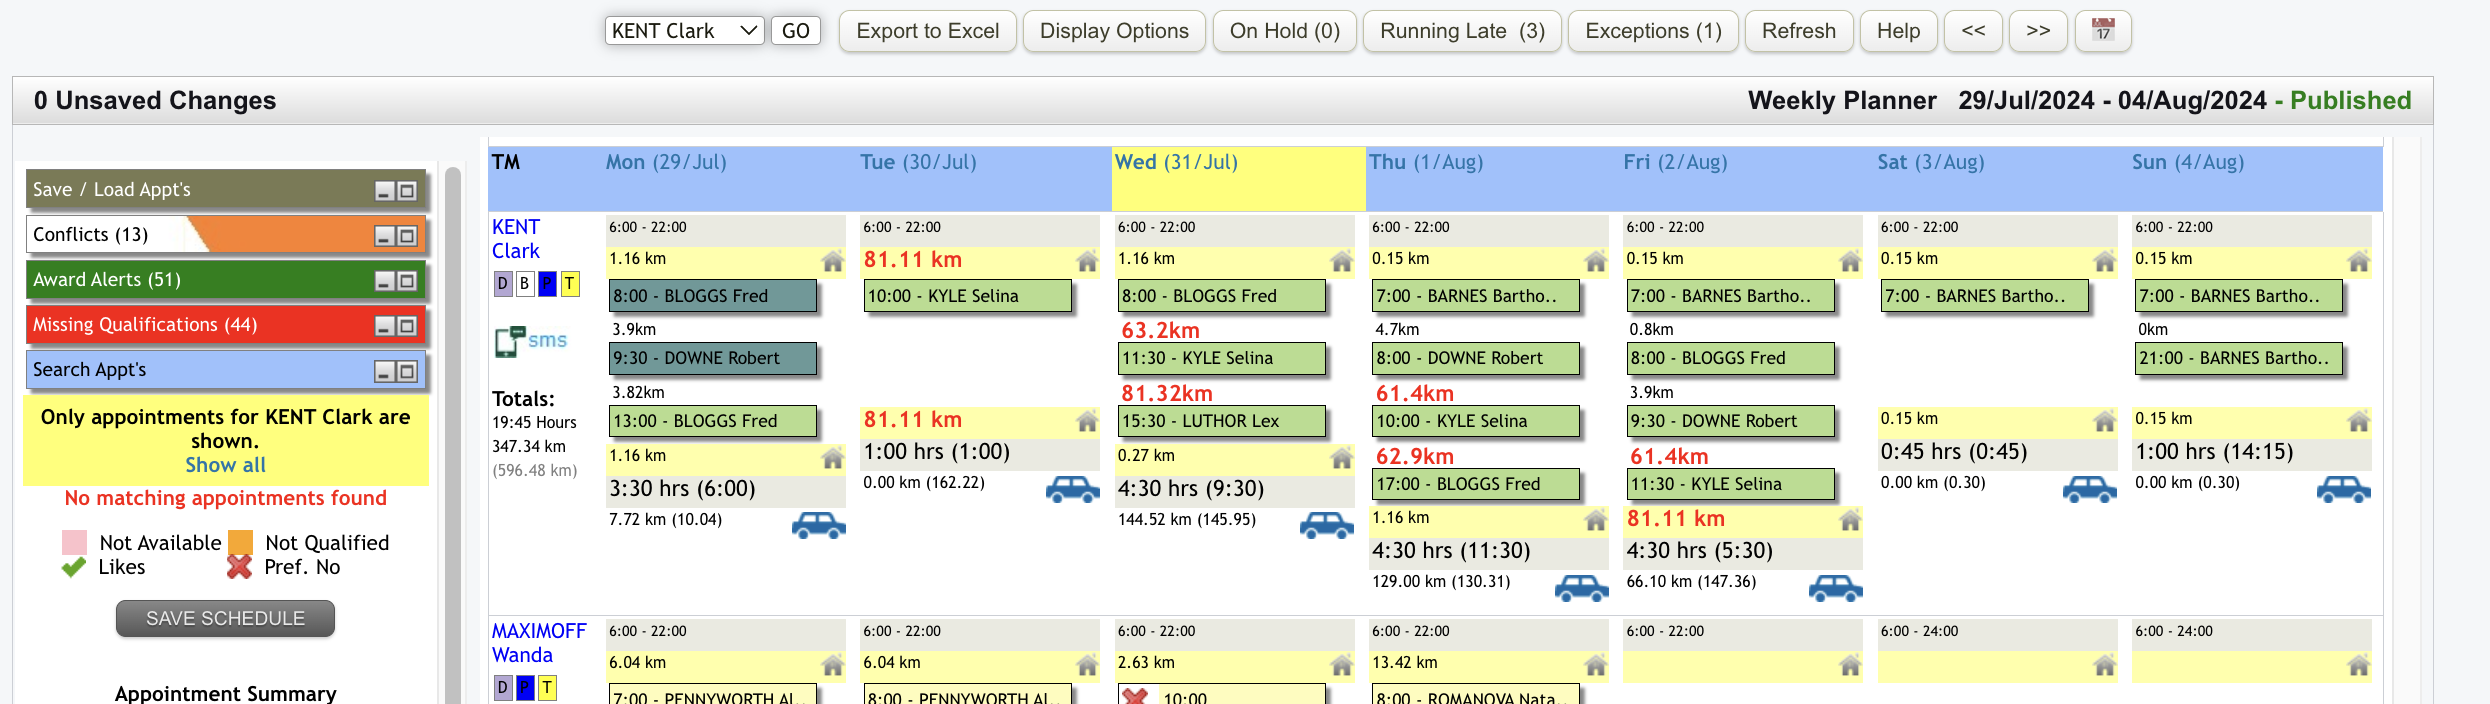Click the car icon beside Tuesday's 0.00 km (162.22)
Image resolution: width=2490 pixels, height=704 pixels.
click(x=1073, y=489)
